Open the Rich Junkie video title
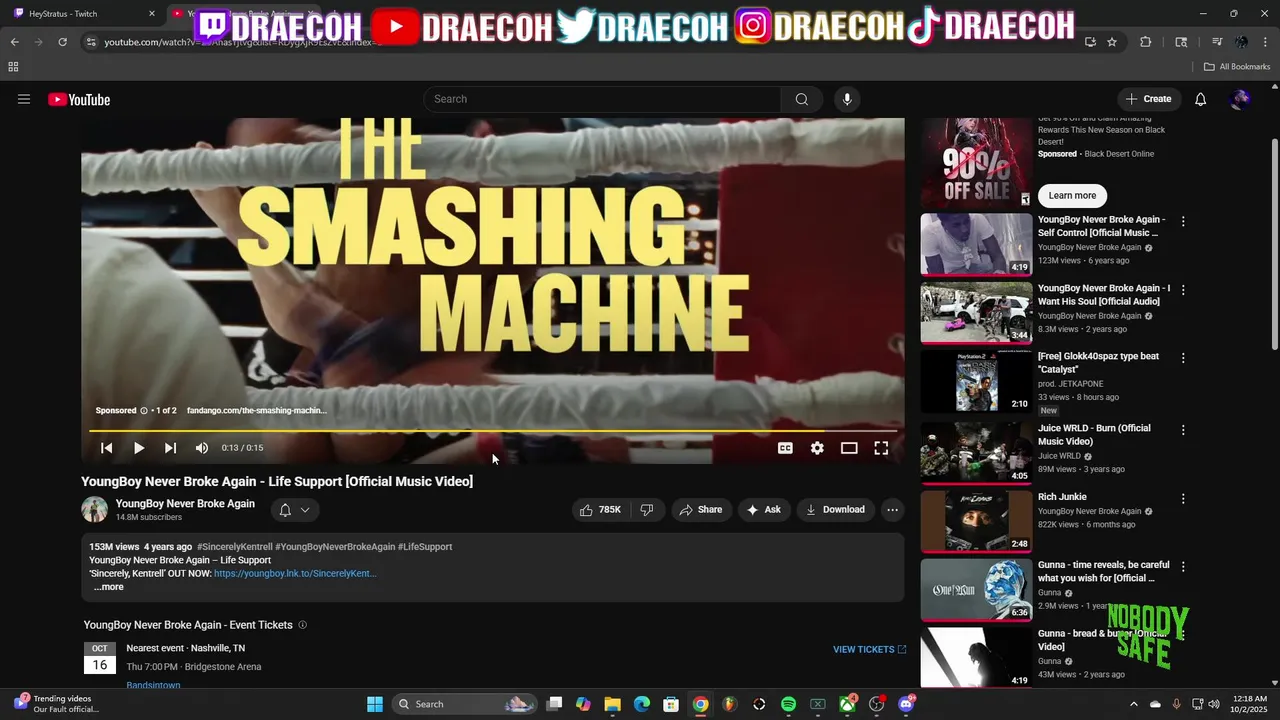 click(1062, 497)
